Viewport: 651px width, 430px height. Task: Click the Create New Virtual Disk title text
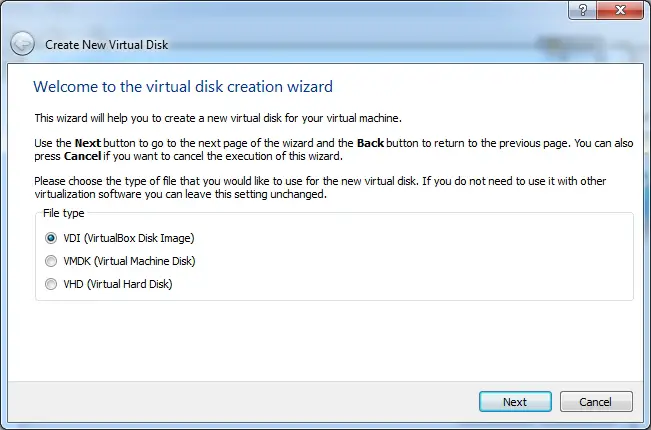pyautogui.click(x=106, y=45)
